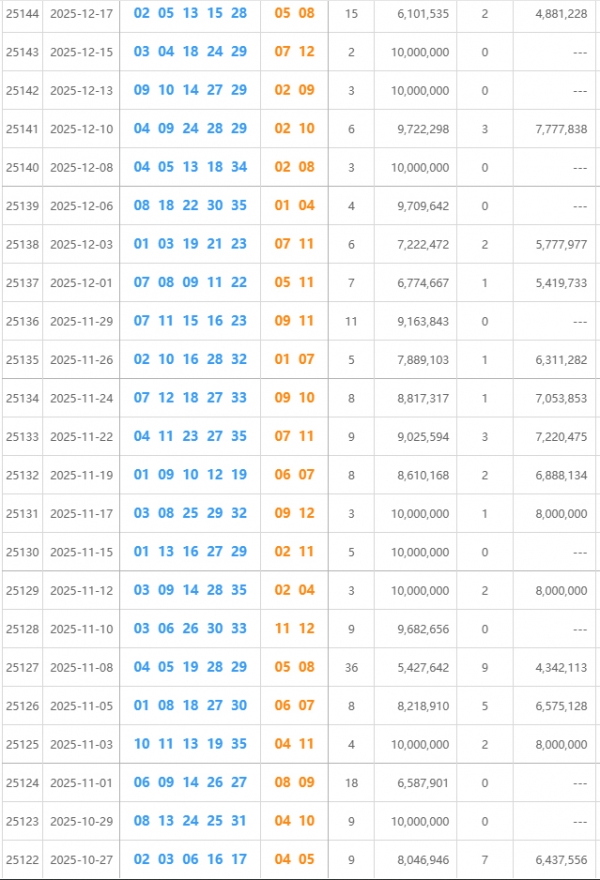Click orange numbers 11 12 in row 25128

pyautogui.click(x=294, y=629)
